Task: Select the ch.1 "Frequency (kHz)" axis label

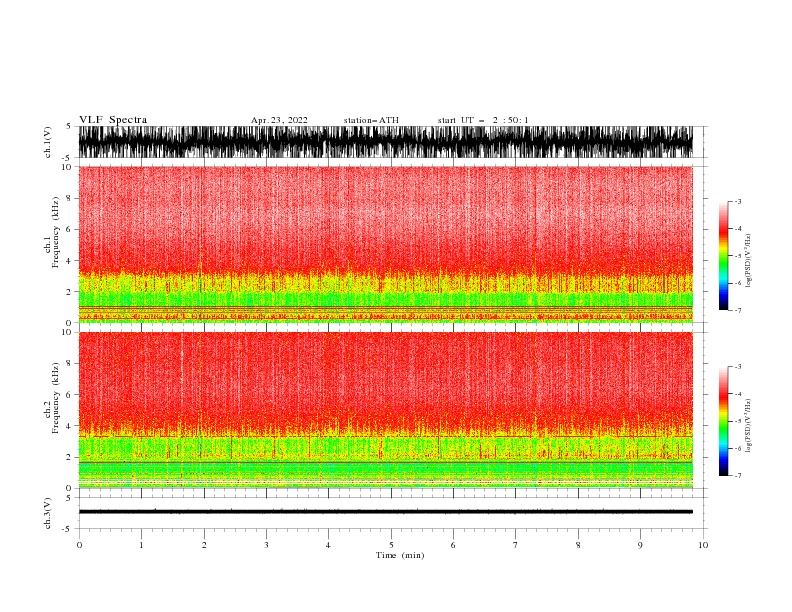Action: (x=56, y=233)
